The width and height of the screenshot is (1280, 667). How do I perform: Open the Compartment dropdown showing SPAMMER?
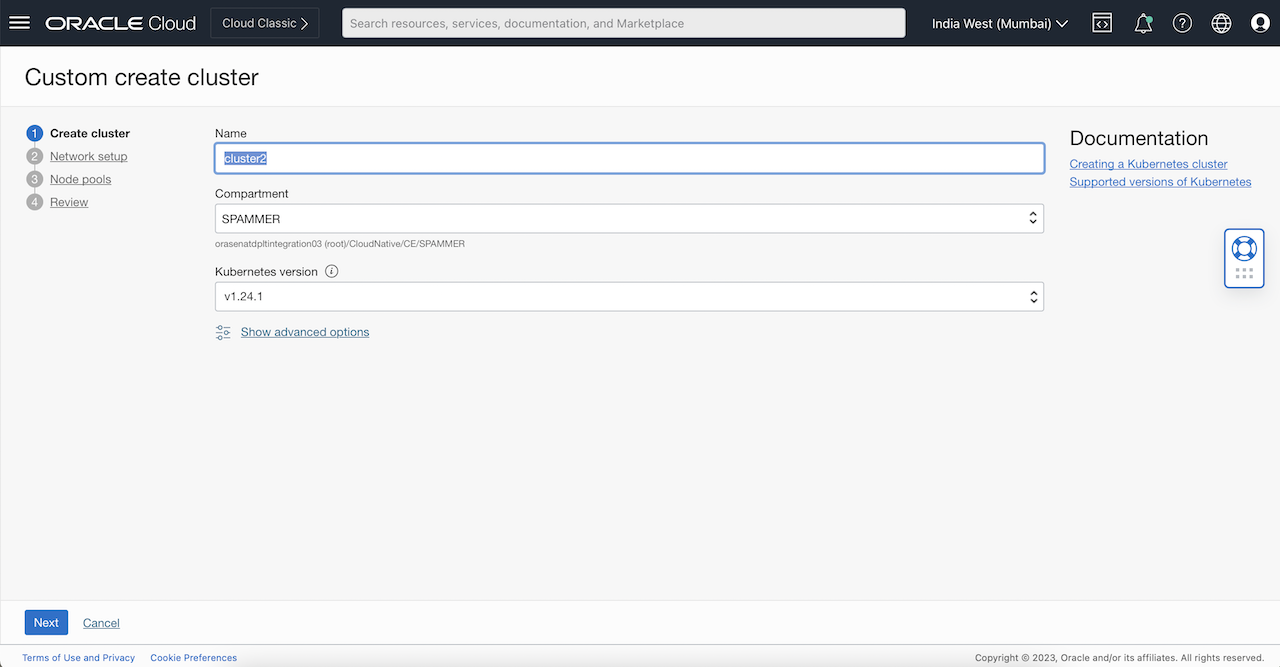(x=629, y=218)
